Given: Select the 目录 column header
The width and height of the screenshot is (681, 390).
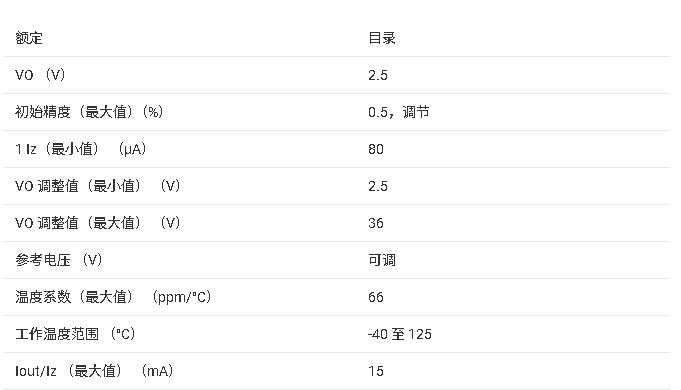Looking at the screenshot, I should (382, 38).
